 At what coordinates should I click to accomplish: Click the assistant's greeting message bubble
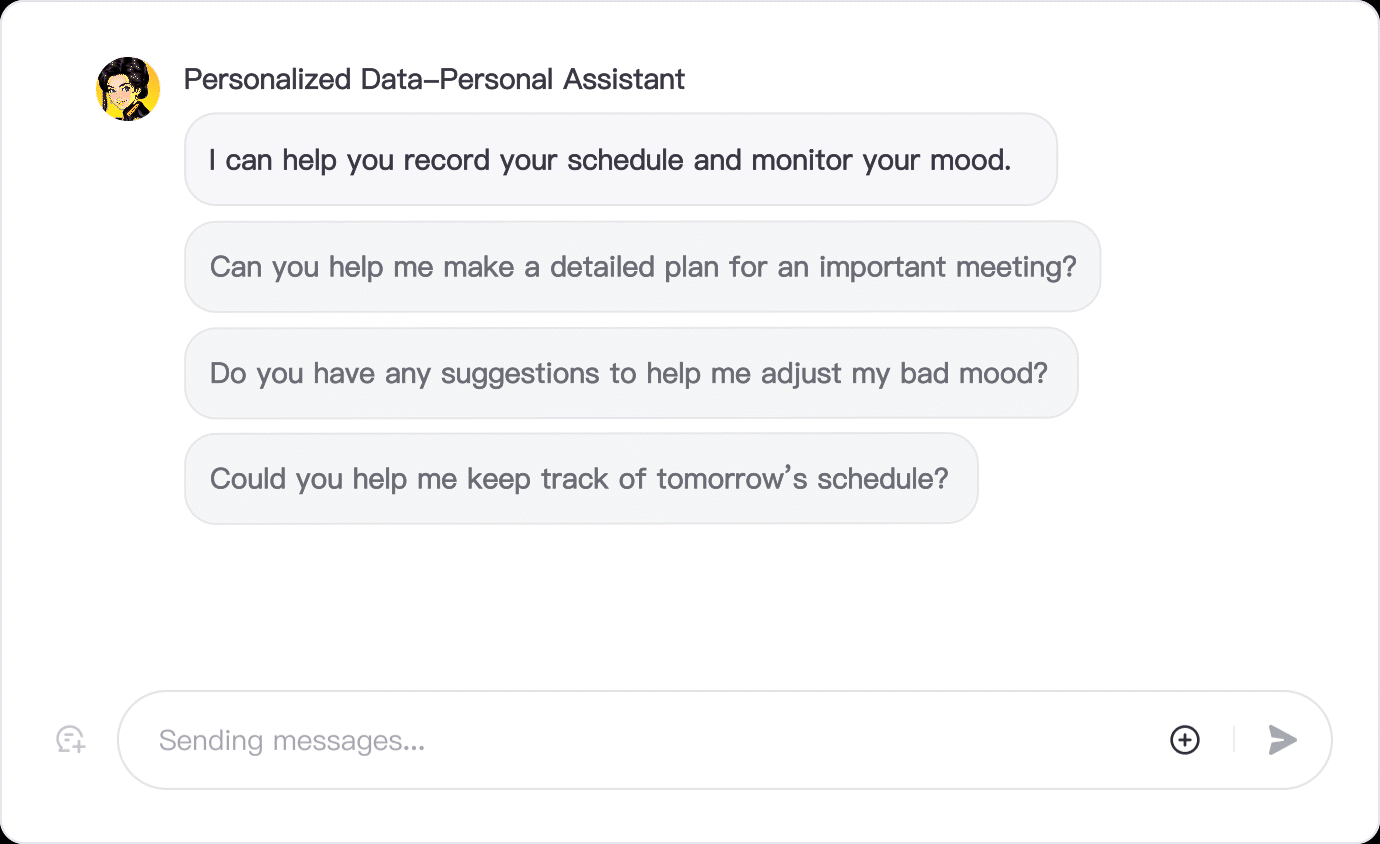coord(620,160)
